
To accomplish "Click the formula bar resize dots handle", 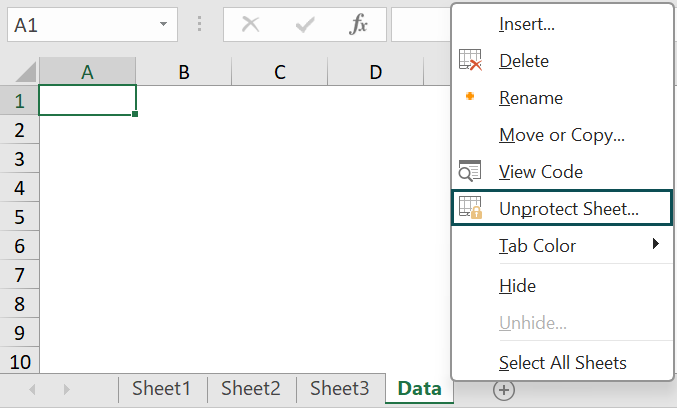I will point(199,24).
